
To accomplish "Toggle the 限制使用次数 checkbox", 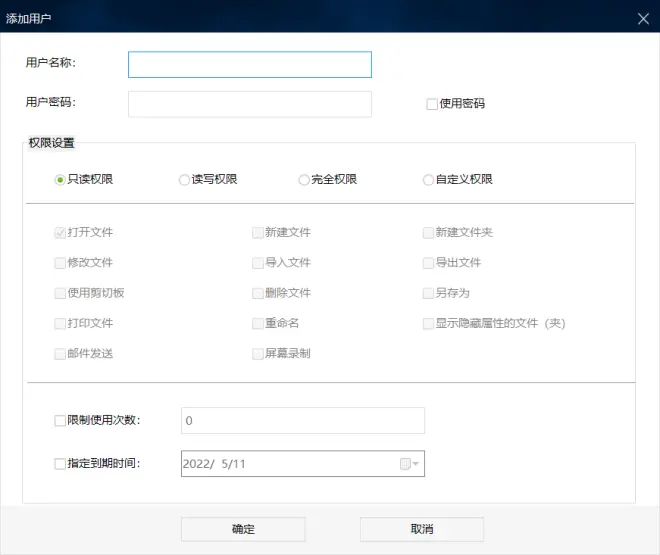I will pos(60,420).
